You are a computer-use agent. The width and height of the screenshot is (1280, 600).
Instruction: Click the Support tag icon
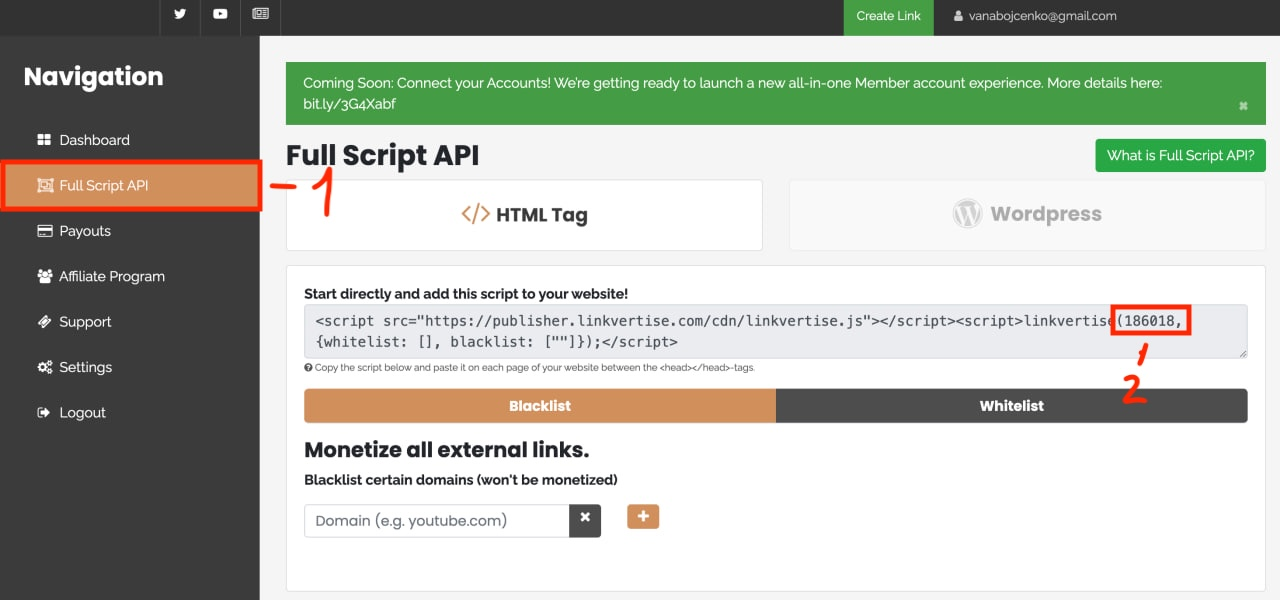point(45,321)
